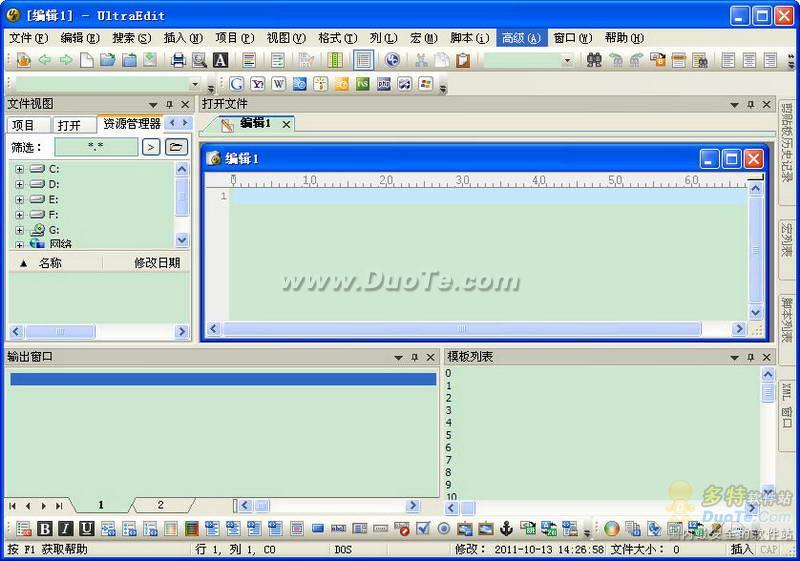Image resolution: width=800 pixels, height=561 pixels.
Task: Expand the D: drive node
Action: pyautogui.click(x=19, y=184)
